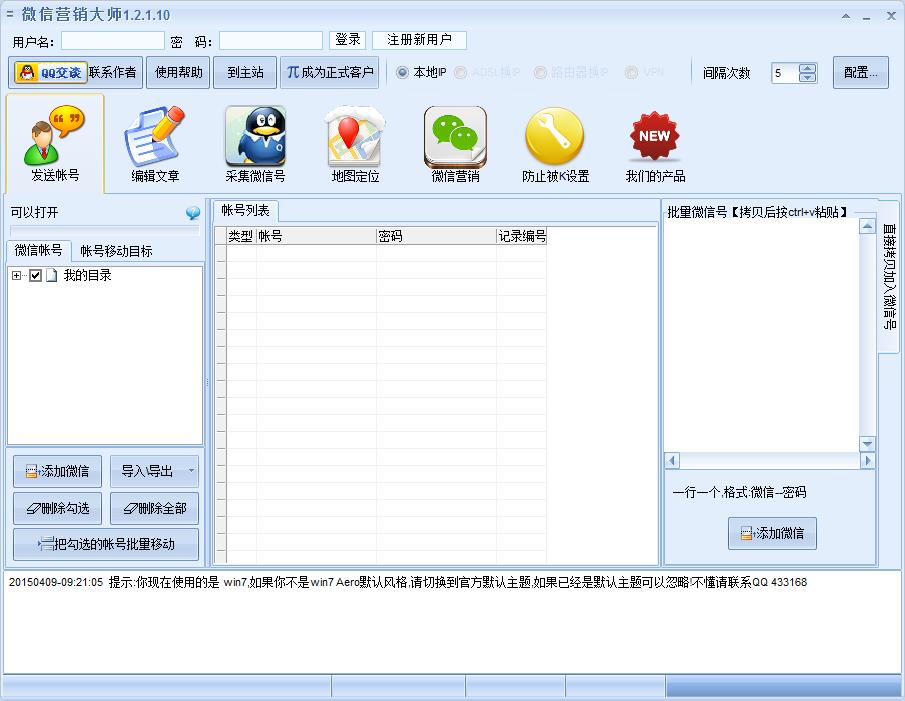Select the 帐号列表 tab
Viewport: 905px width, 701px height.
tap(245, 211)
